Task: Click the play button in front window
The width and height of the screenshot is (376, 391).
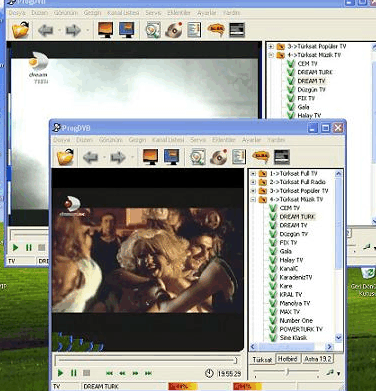Action: click(60, 373)
